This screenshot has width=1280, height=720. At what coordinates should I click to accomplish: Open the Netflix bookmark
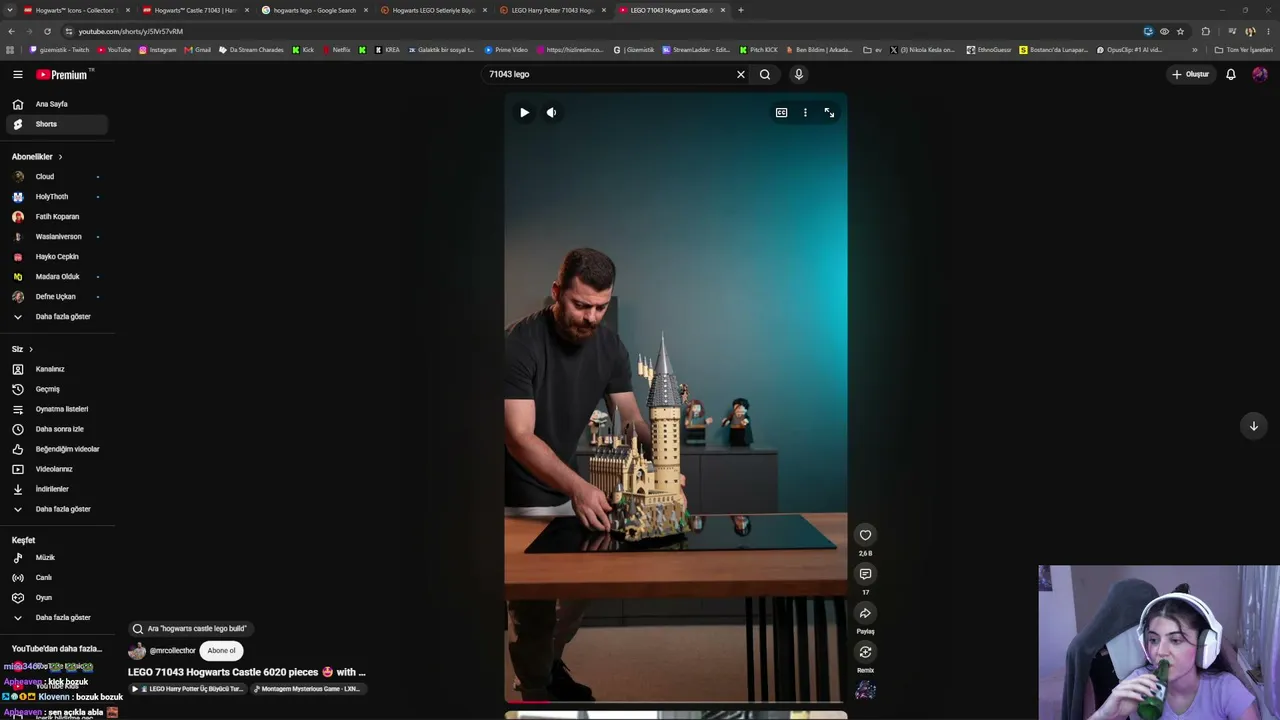pyautogui.click(x=336, y=50)
